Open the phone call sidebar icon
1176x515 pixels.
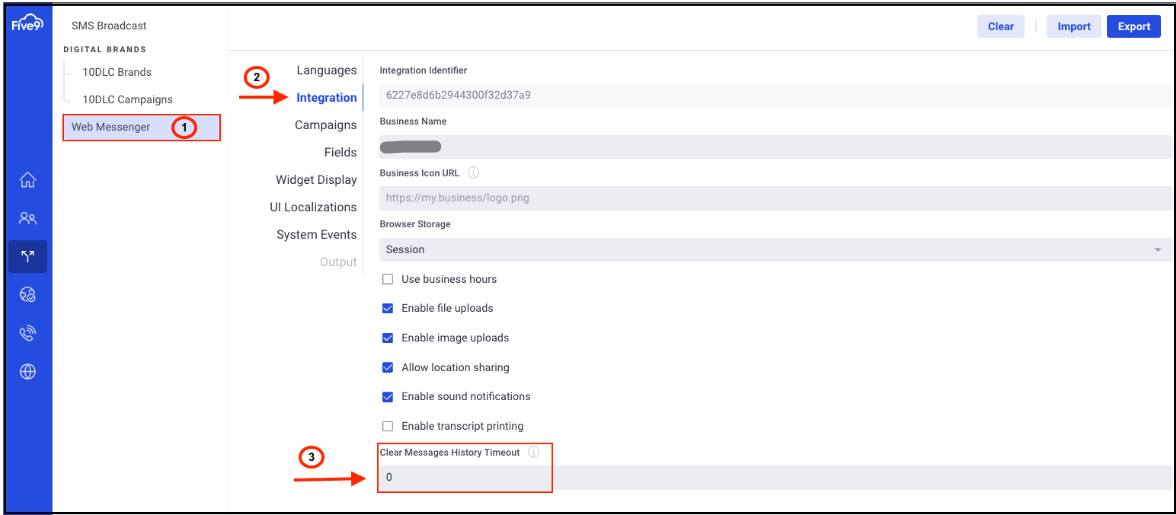tap(28, 334)
